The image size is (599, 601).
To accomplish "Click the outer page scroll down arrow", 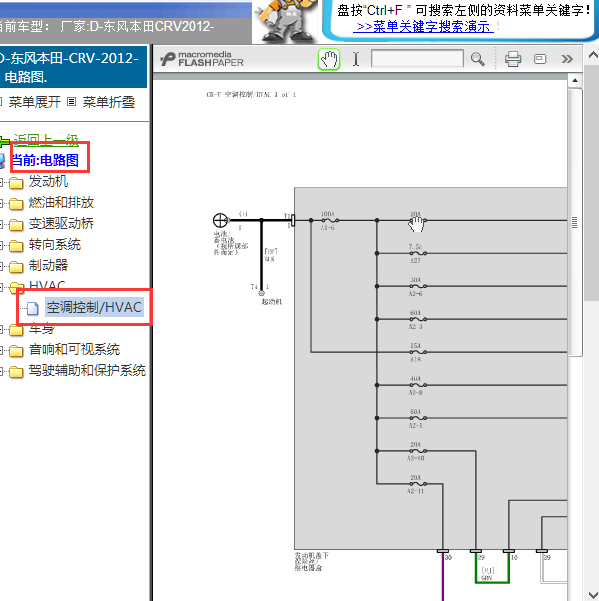I will (x=593, y=594).
